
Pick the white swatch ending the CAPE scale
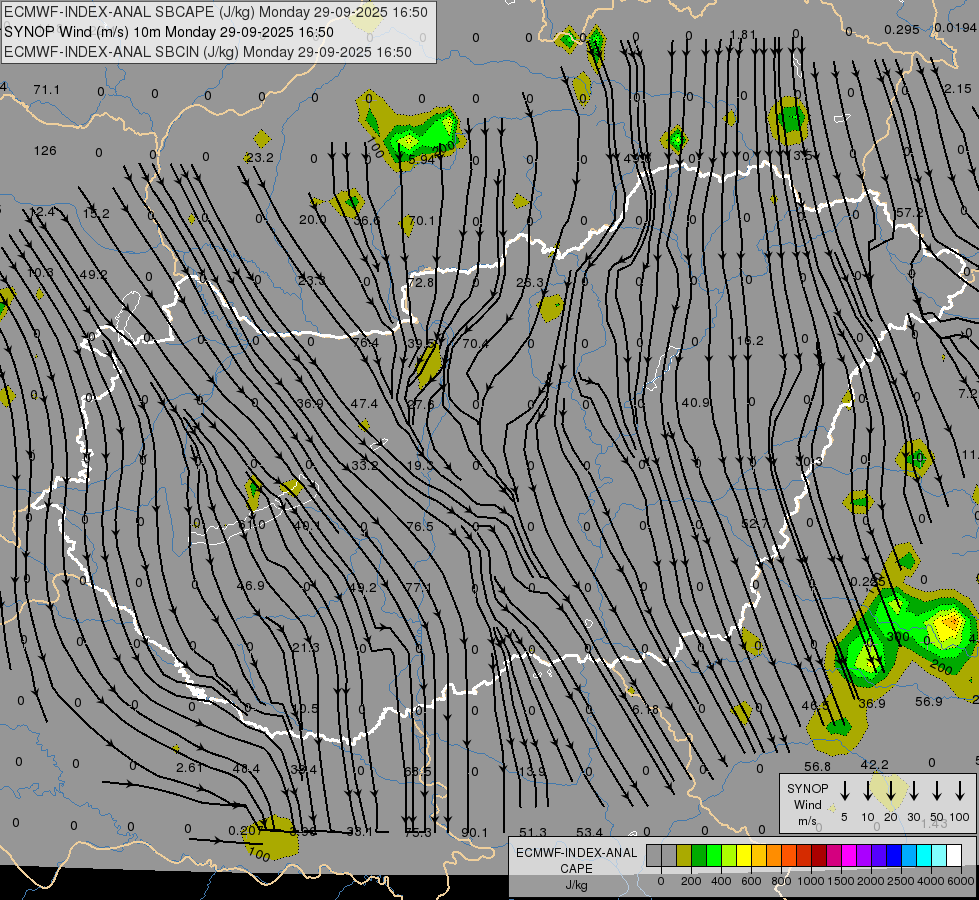coord(955,856)
